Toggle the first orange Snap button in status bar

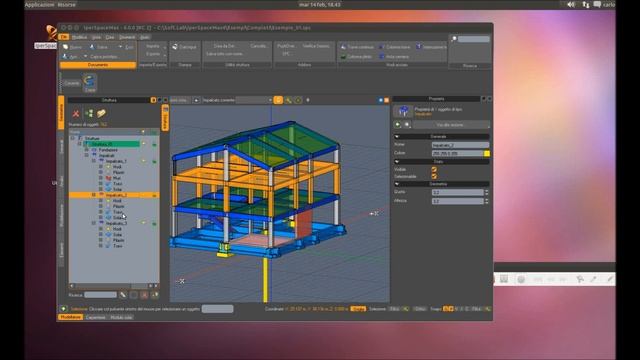(446, 309)
